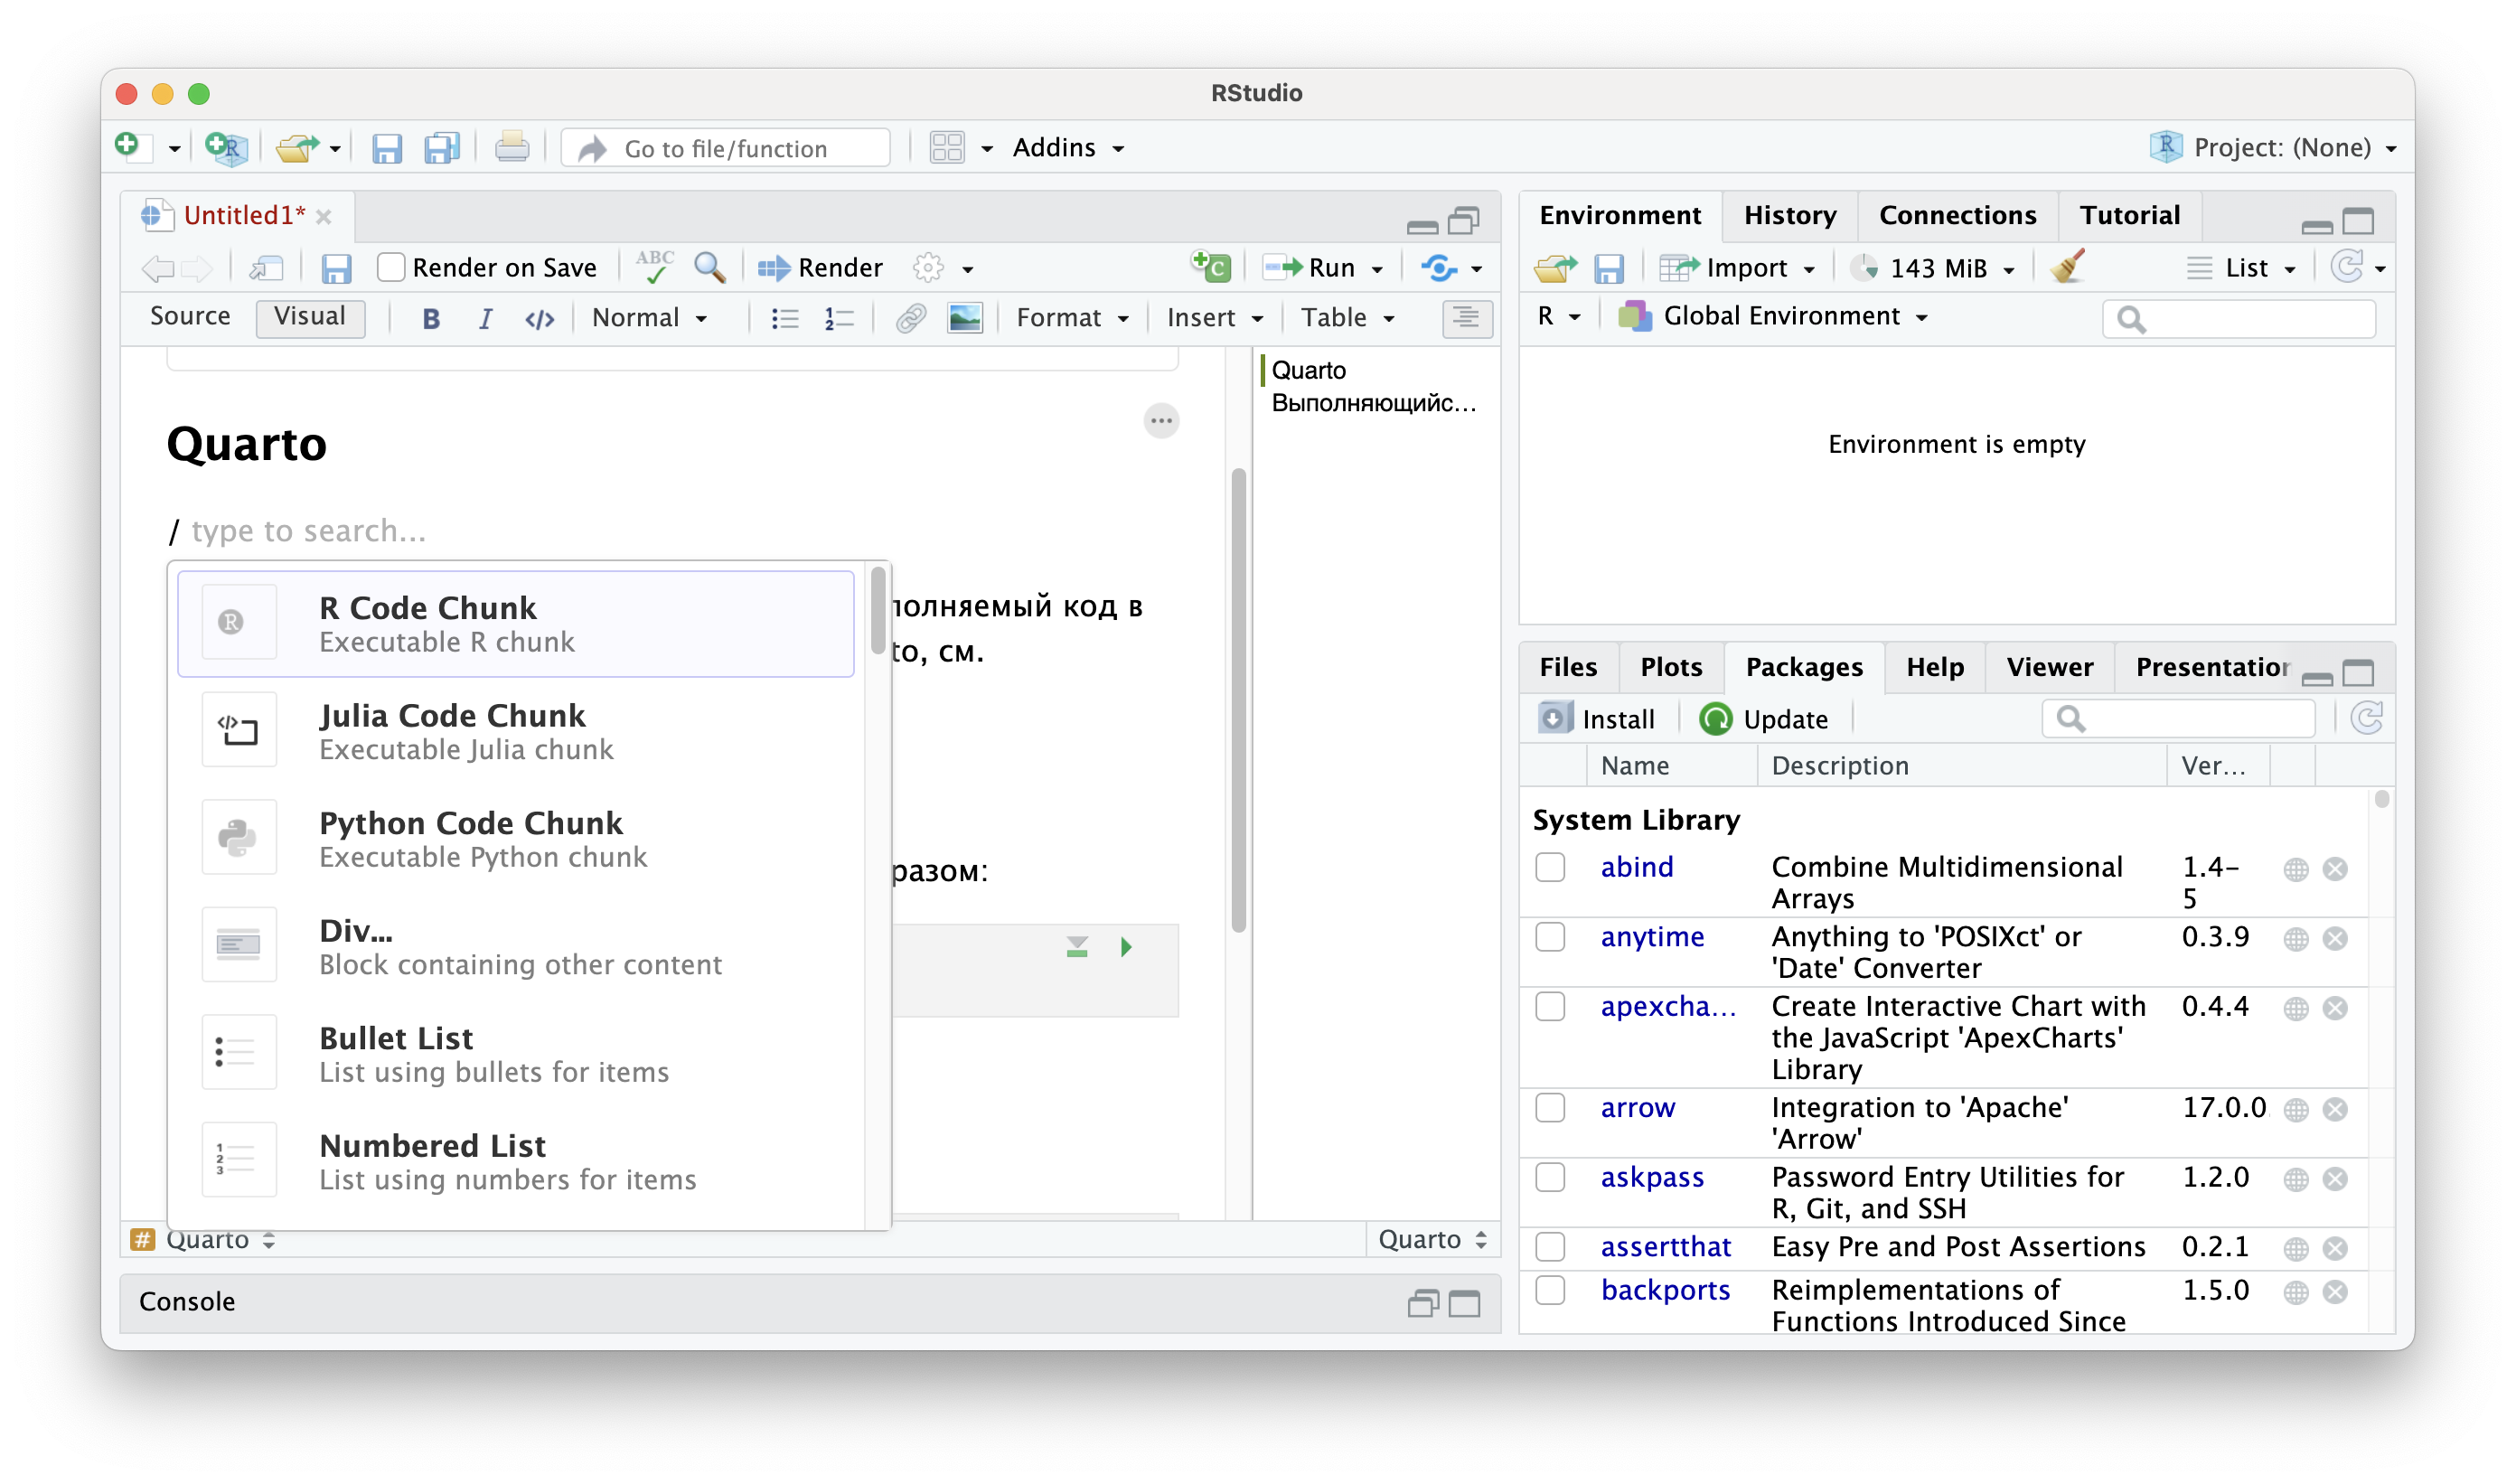Click the Render options gear icon

tap(928, 268)
